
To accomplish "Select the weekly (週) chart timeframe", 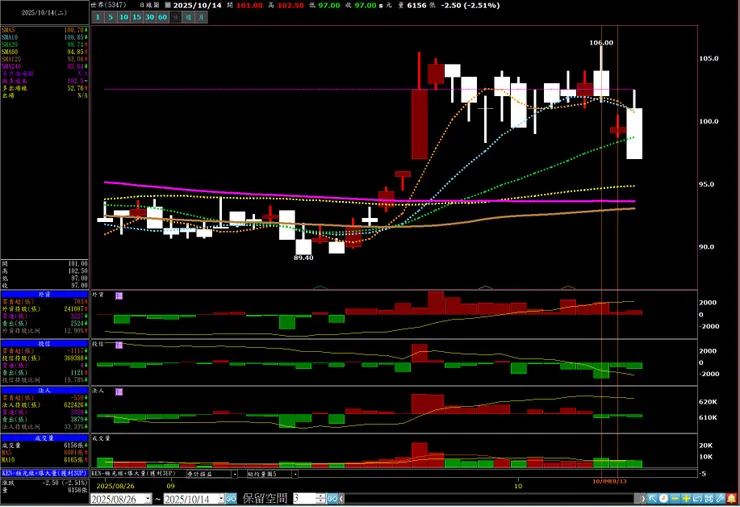I will point(188,17).
